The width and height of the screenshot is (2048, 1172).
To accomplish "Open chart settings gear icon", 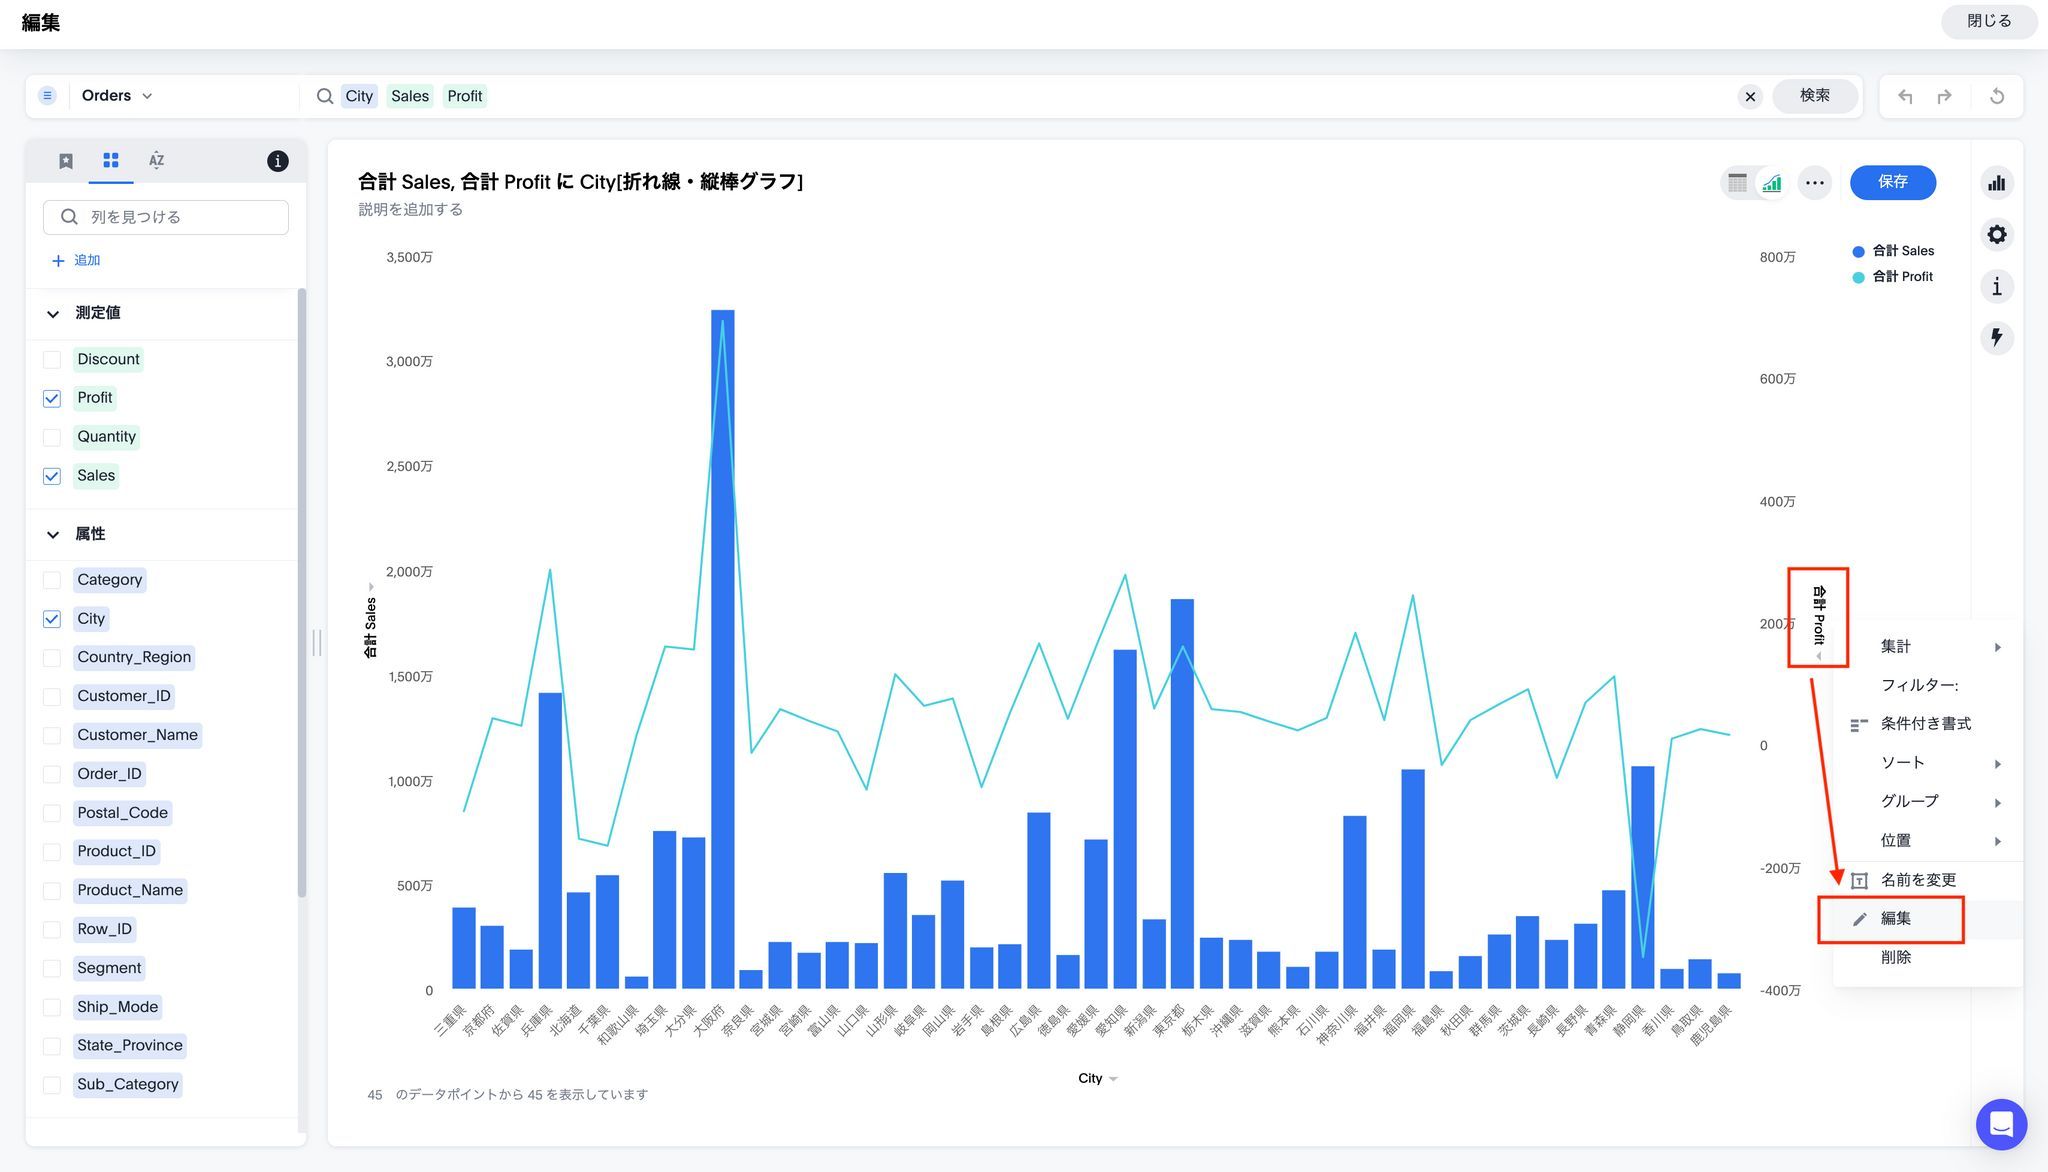I will pyautogui.click(x=1997, y=235).
